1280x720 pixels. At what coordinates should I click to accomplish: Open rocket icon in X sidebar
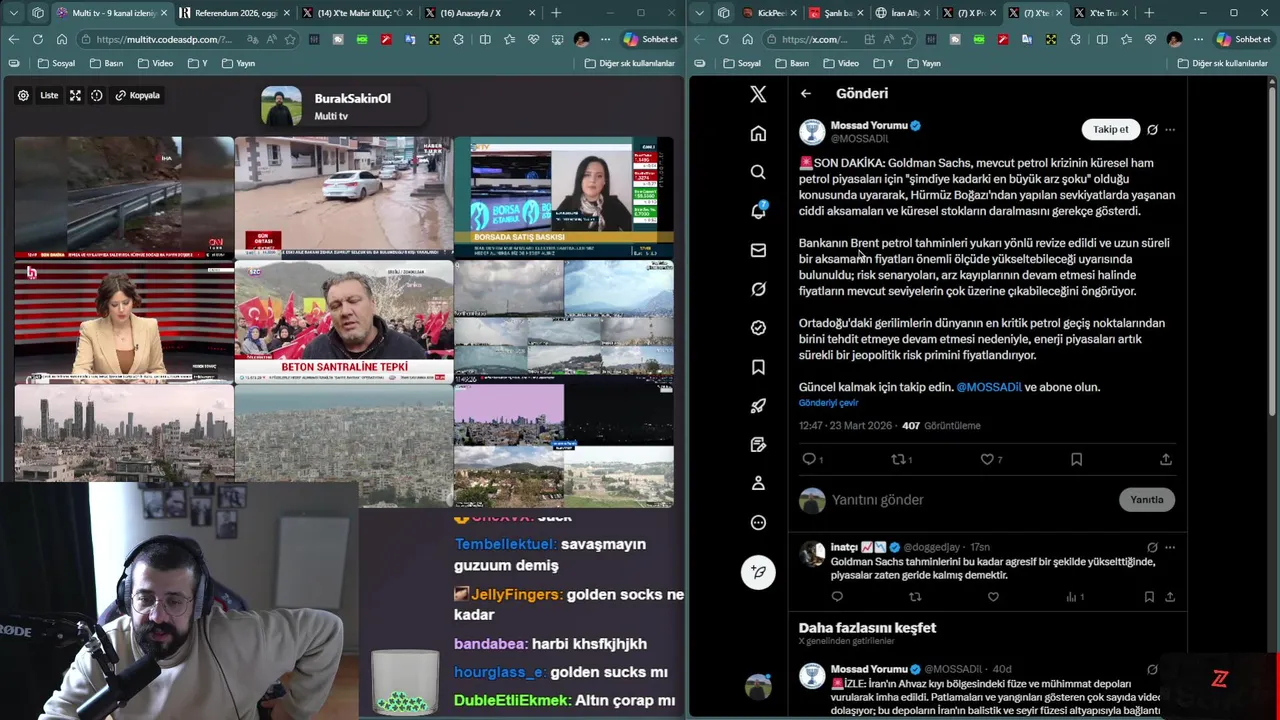tap(758, 405)
